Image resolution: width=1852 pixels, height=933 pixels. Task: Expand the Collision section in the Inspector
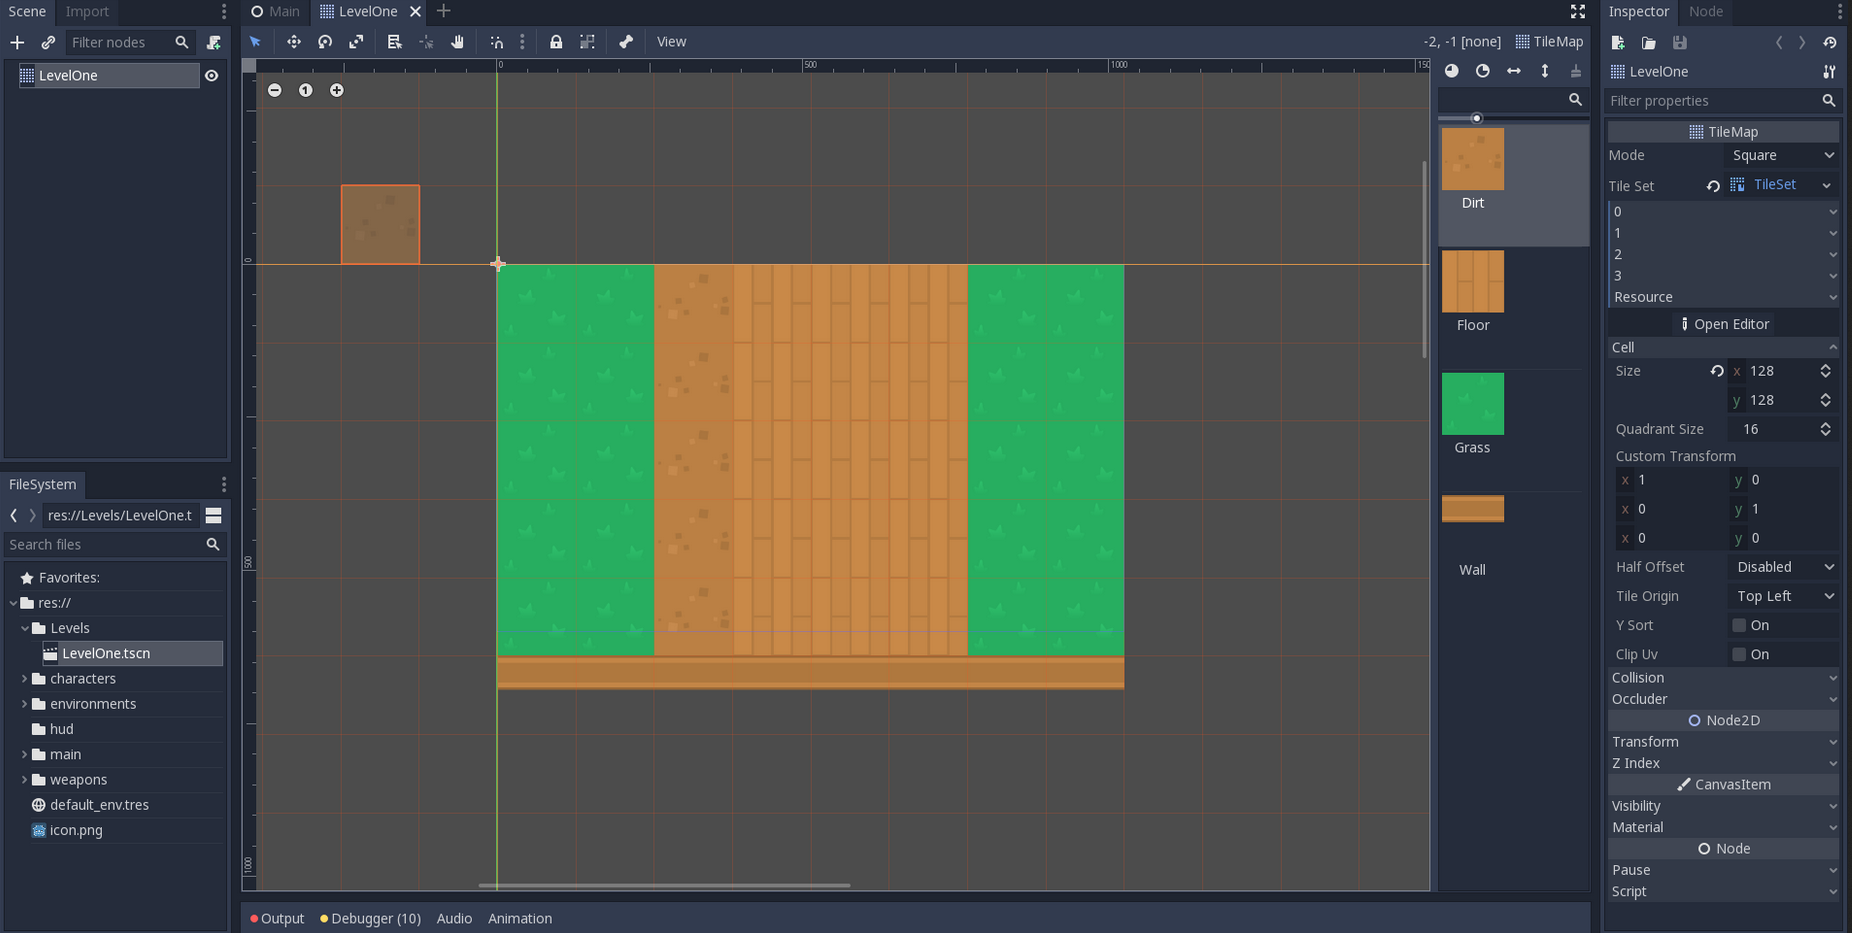coord(1722,677)
